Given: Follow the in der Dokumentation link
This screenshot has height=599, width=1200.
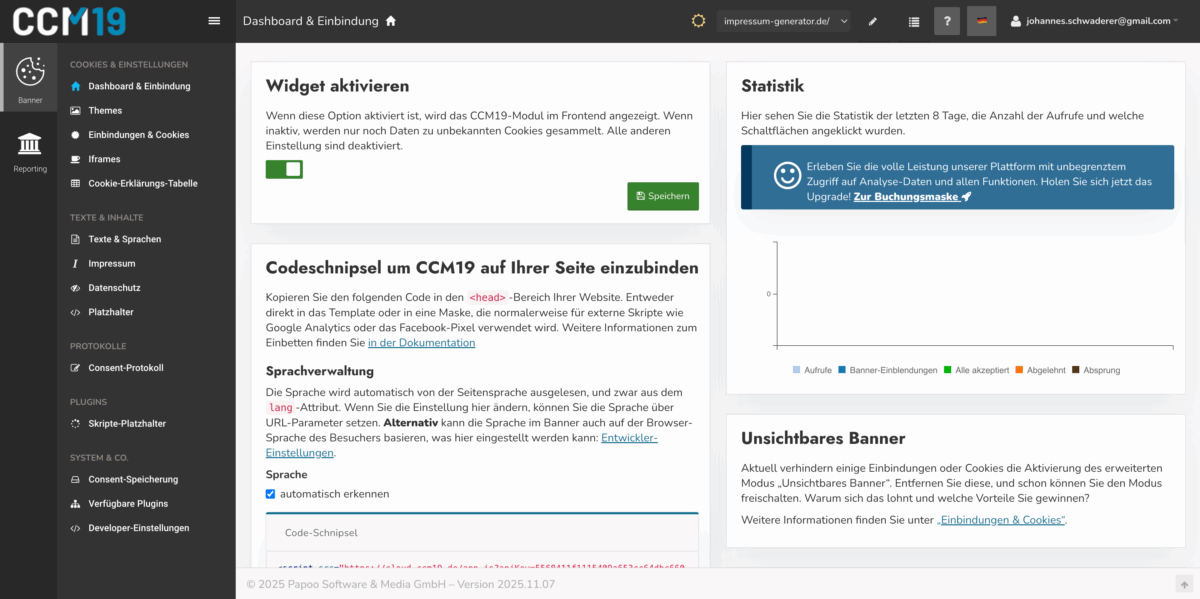Looking at the screenshot, I should click(x=421, y=343).
